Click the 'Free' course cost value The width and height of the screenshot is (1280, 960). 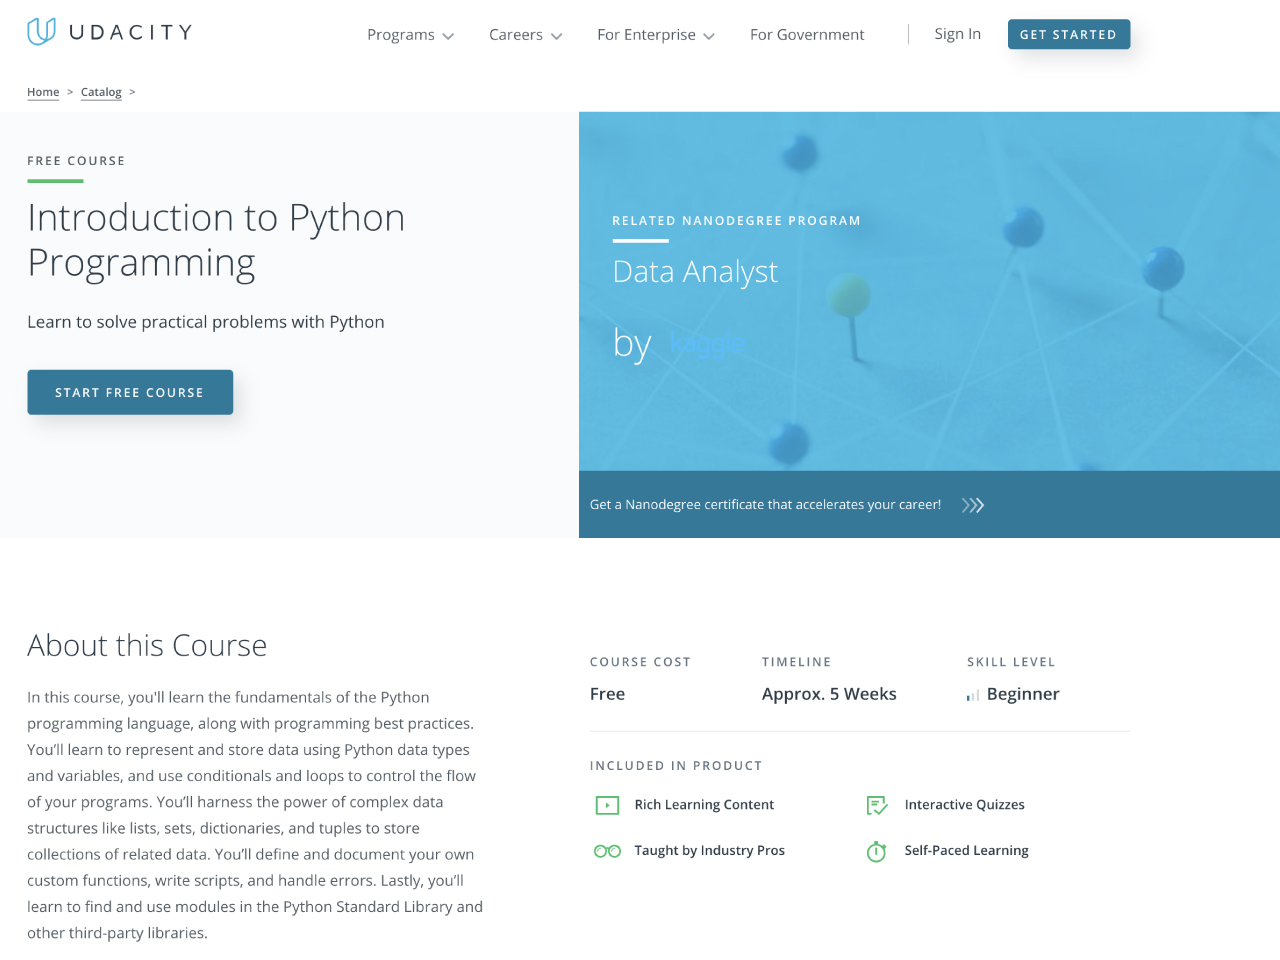pyautogui.click(x=607, y=694)
